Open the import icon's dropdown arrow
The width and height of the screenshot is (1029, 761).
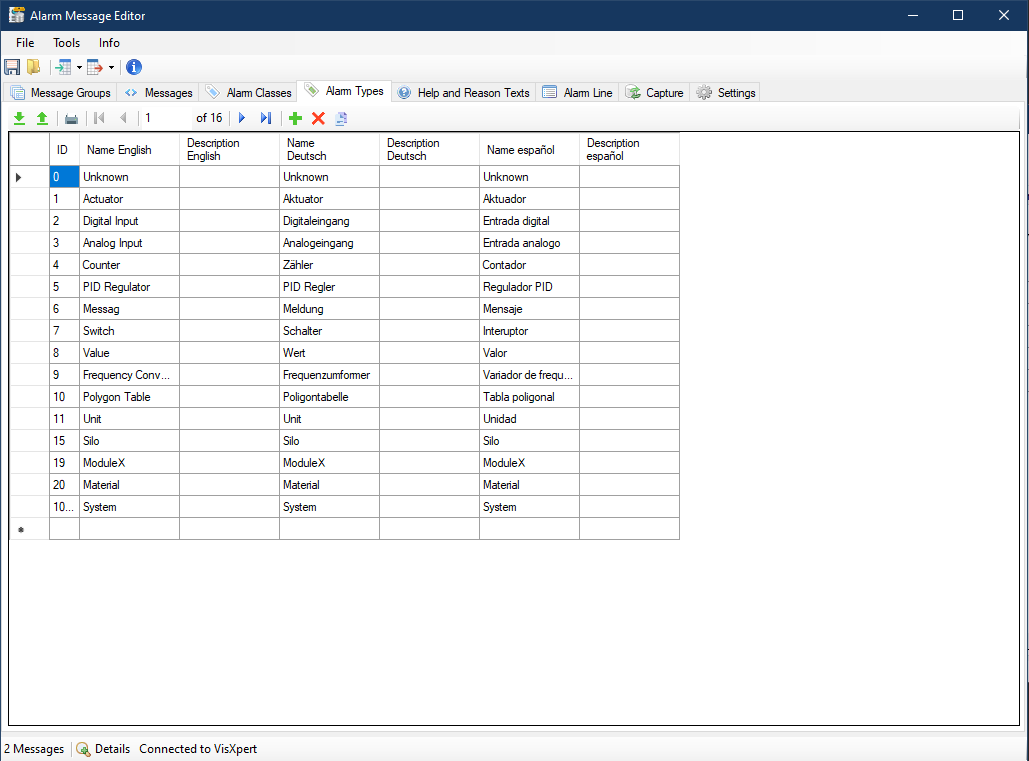click(79, 67)
